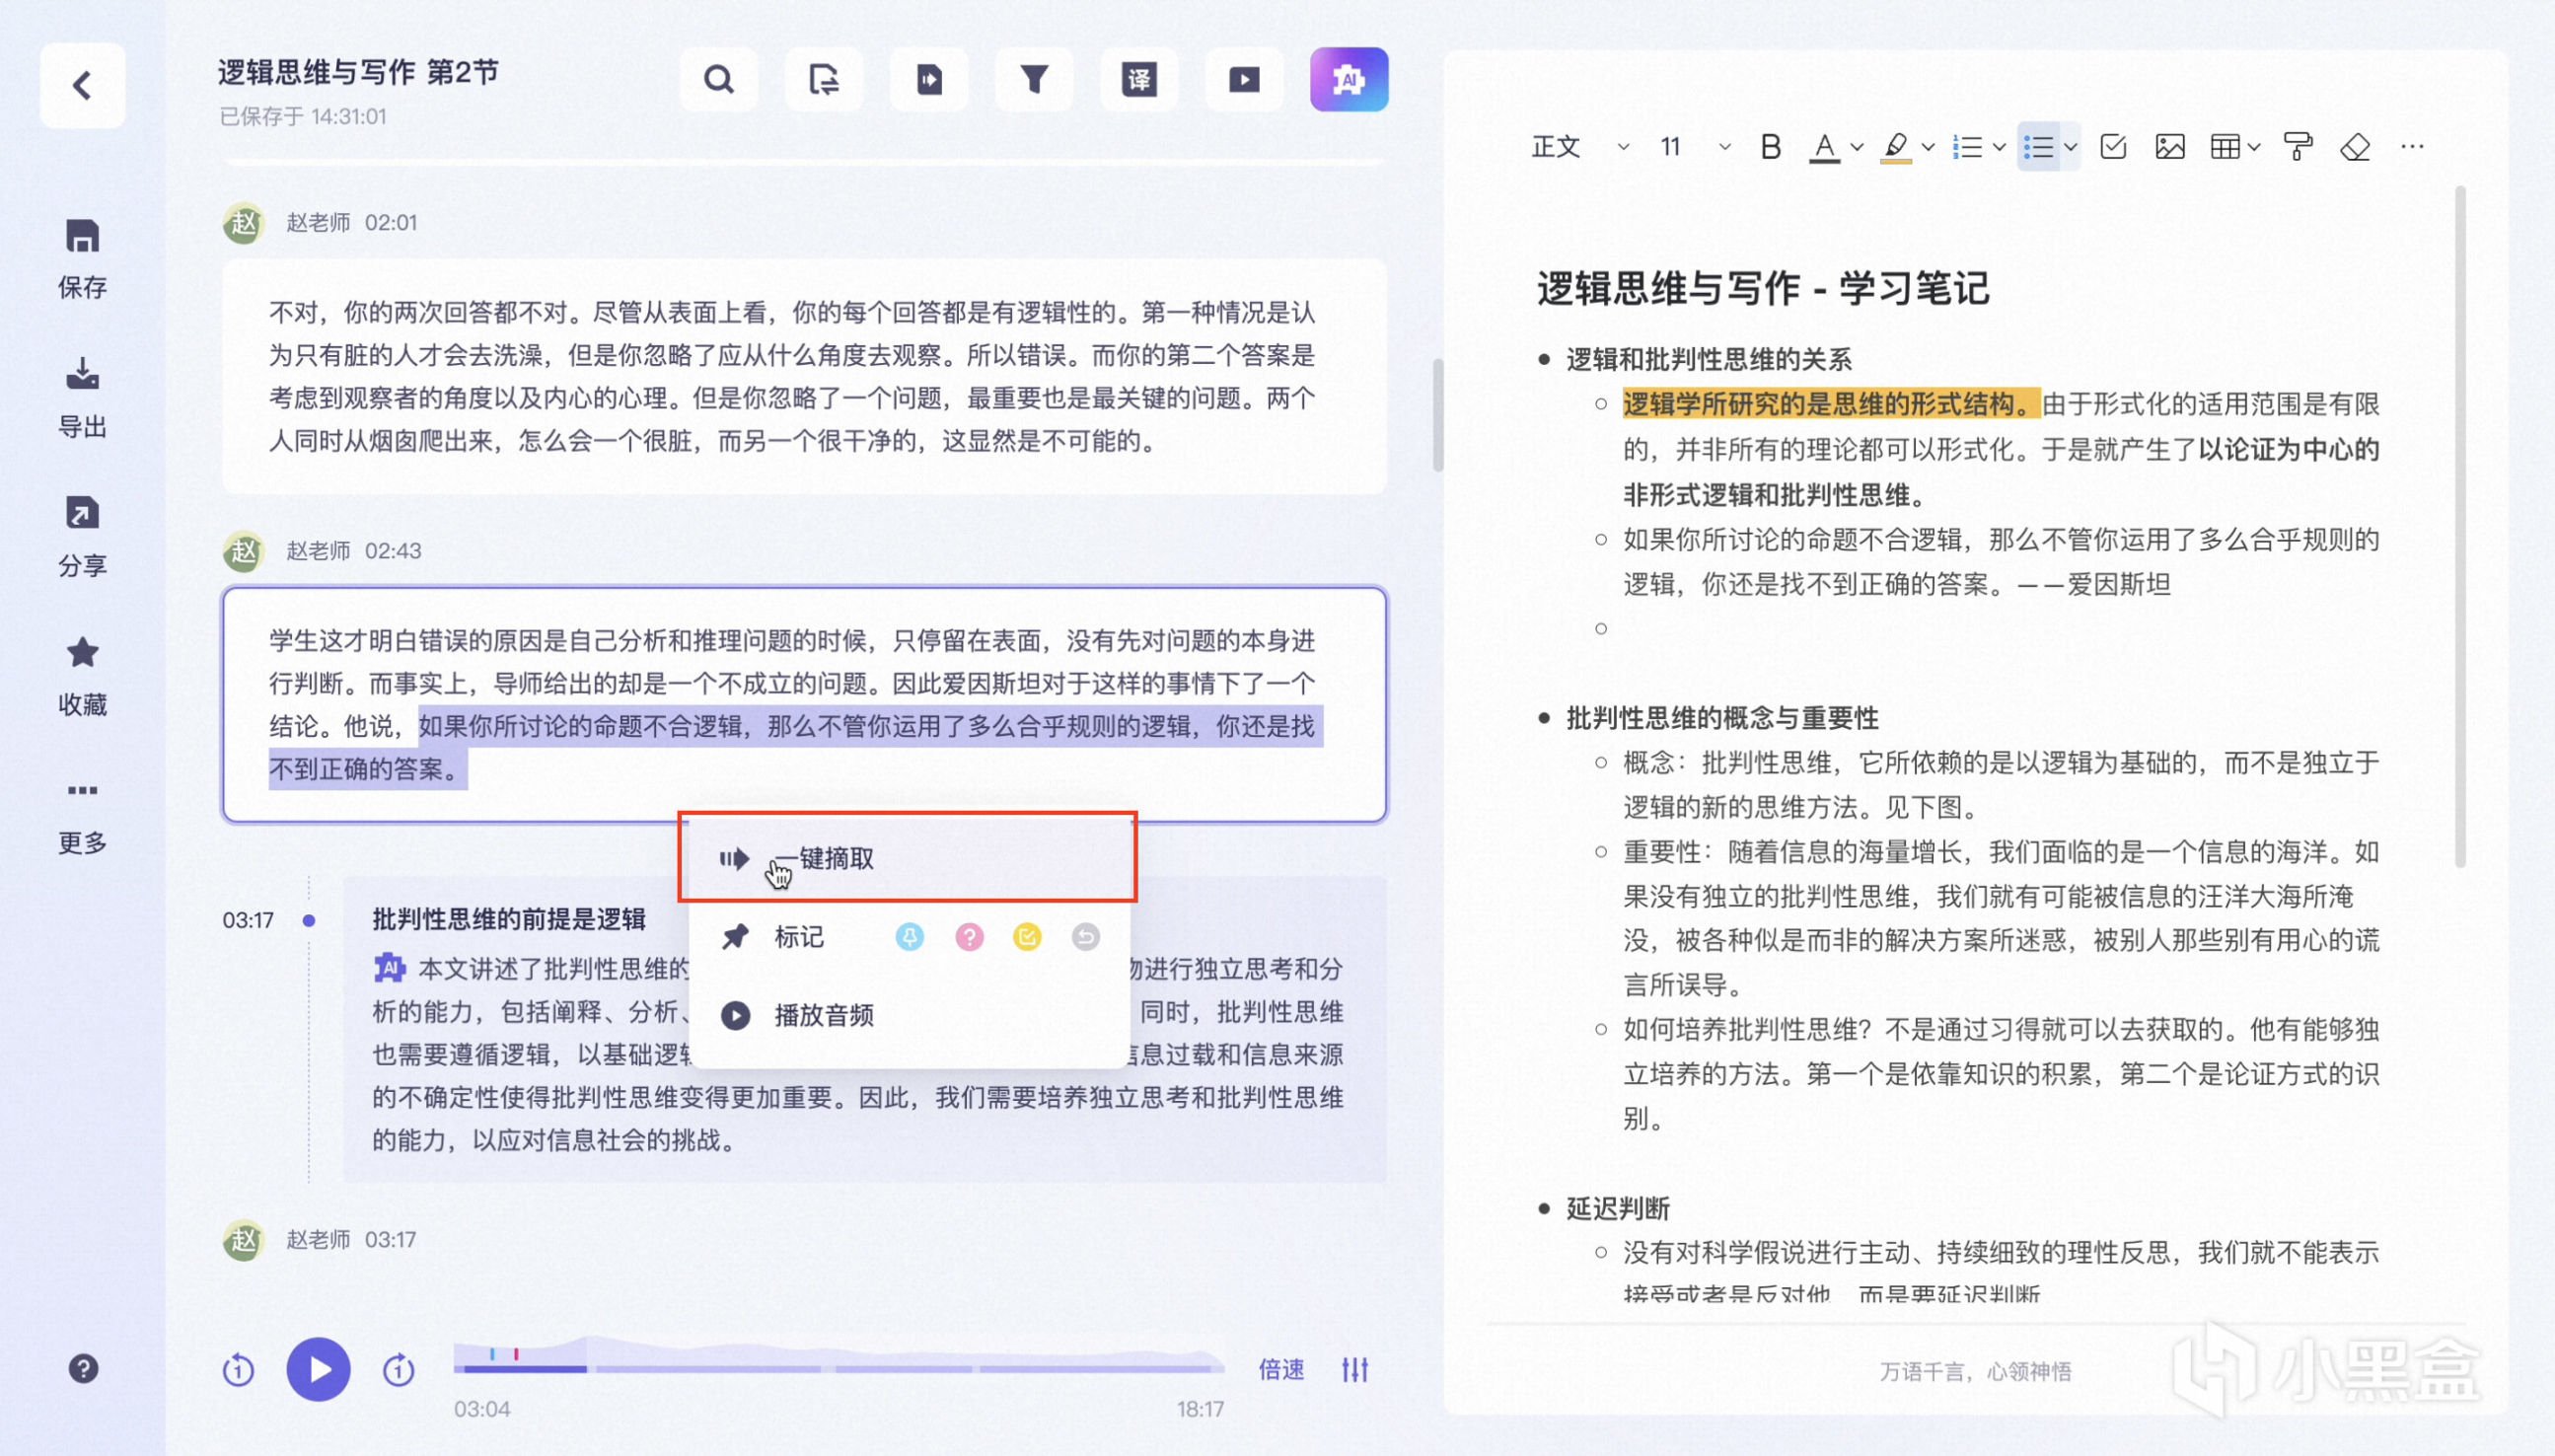Click the search magnifier icon in toolbar
The height and width of the screenshot is (1456, 2555).
718,79
